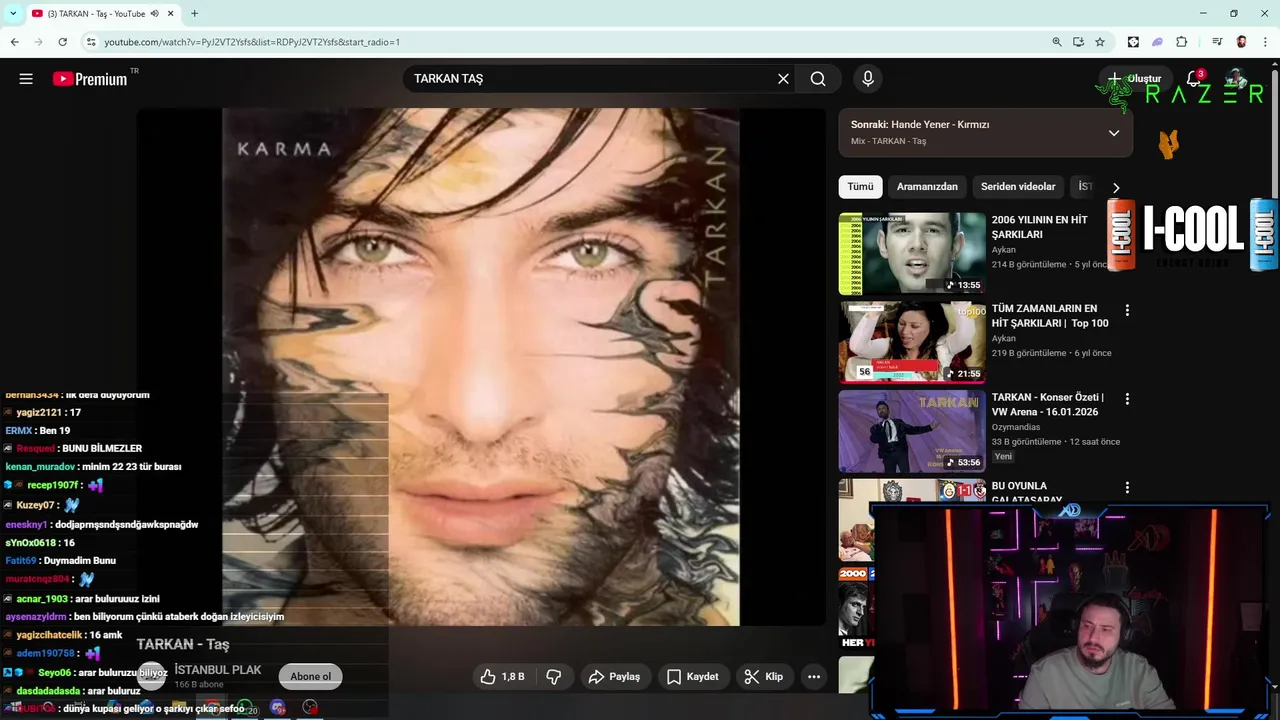
Task: Open options menu for Tüm Zamanların video
Action: click(x=1127, y=311)
